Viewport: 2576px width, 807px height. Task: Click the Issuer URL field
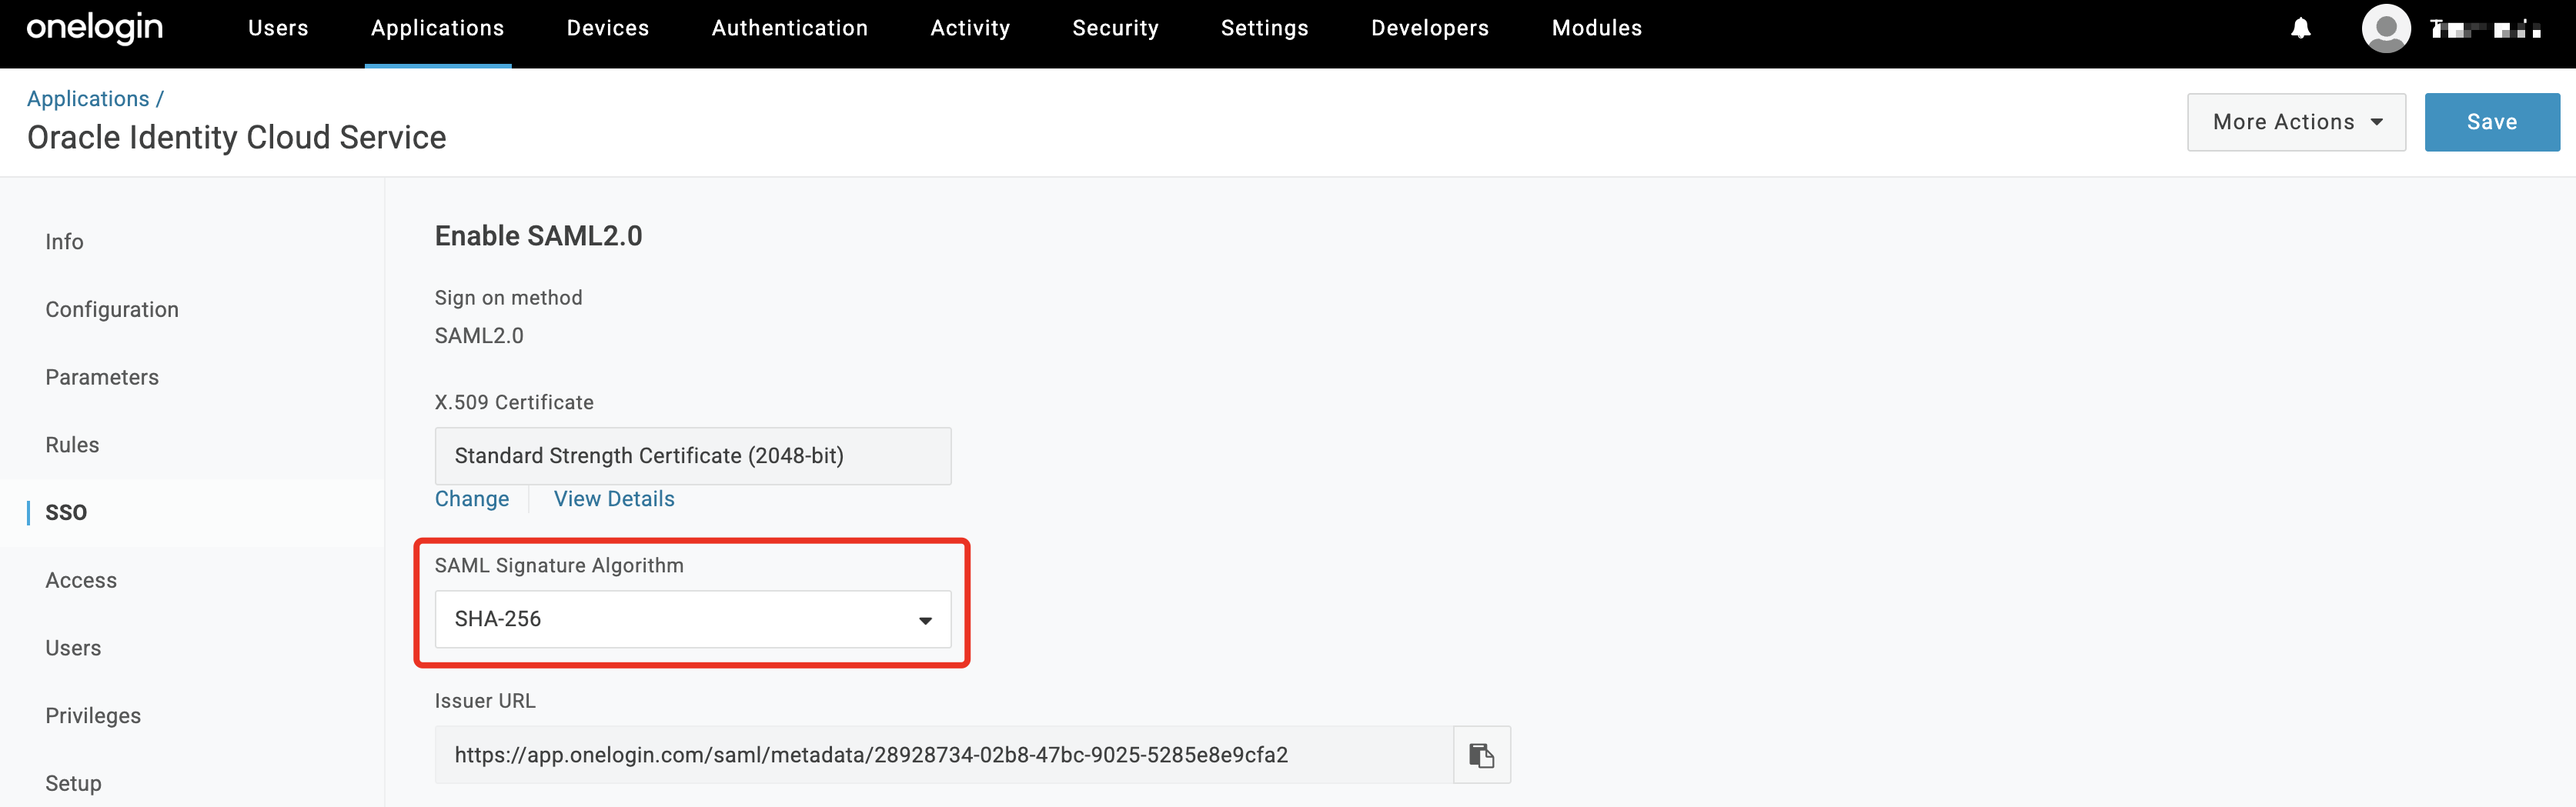point(944,755)
